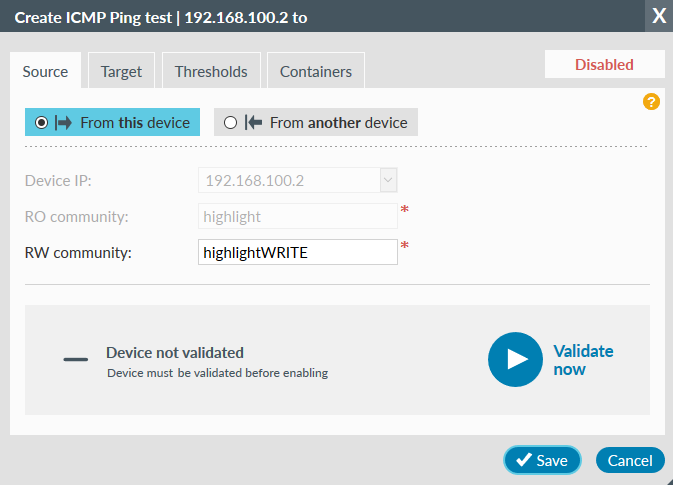
Task: Click the blue Validate now play icon
Action: pyautogui.click(x=515, y=359)
